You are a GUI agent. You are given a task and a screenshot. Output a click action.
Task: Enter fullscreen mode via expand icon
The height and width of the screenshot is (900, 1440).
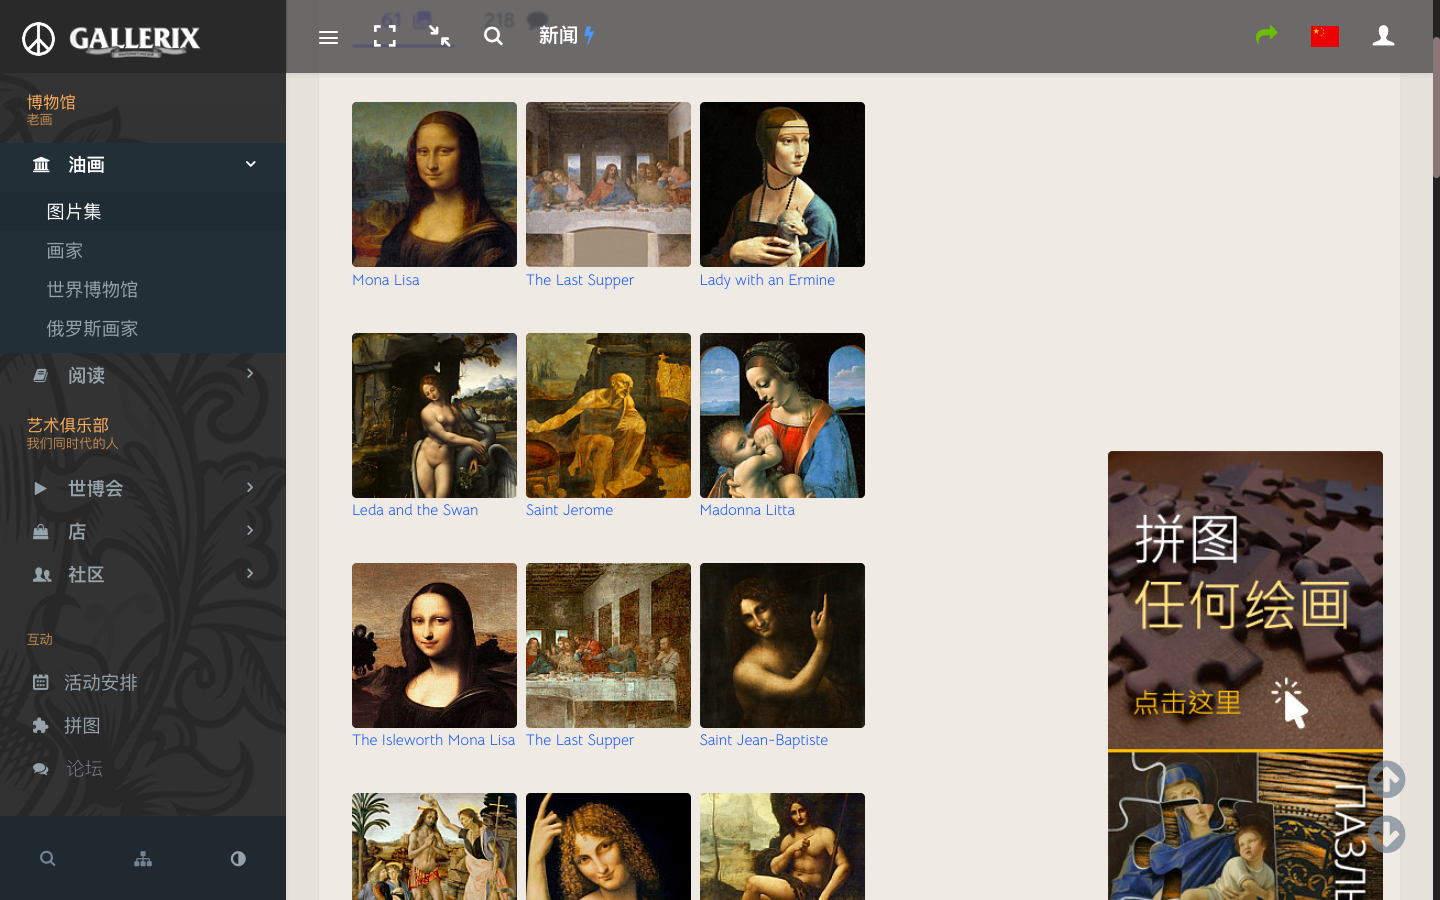tap(385, 36)
